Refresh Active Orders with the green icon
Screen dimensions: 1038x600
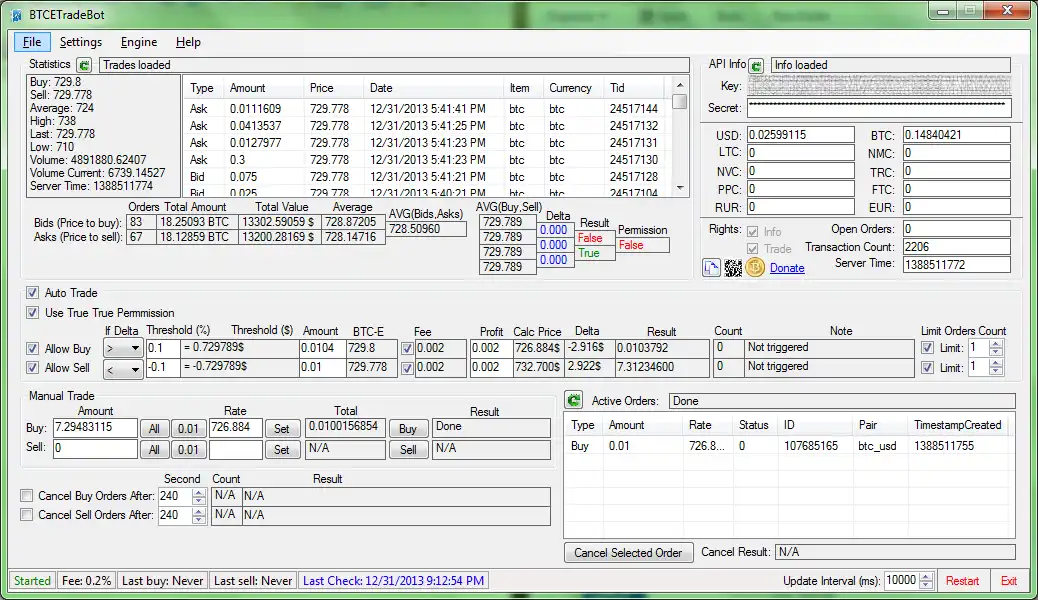(x=574, y=401)
